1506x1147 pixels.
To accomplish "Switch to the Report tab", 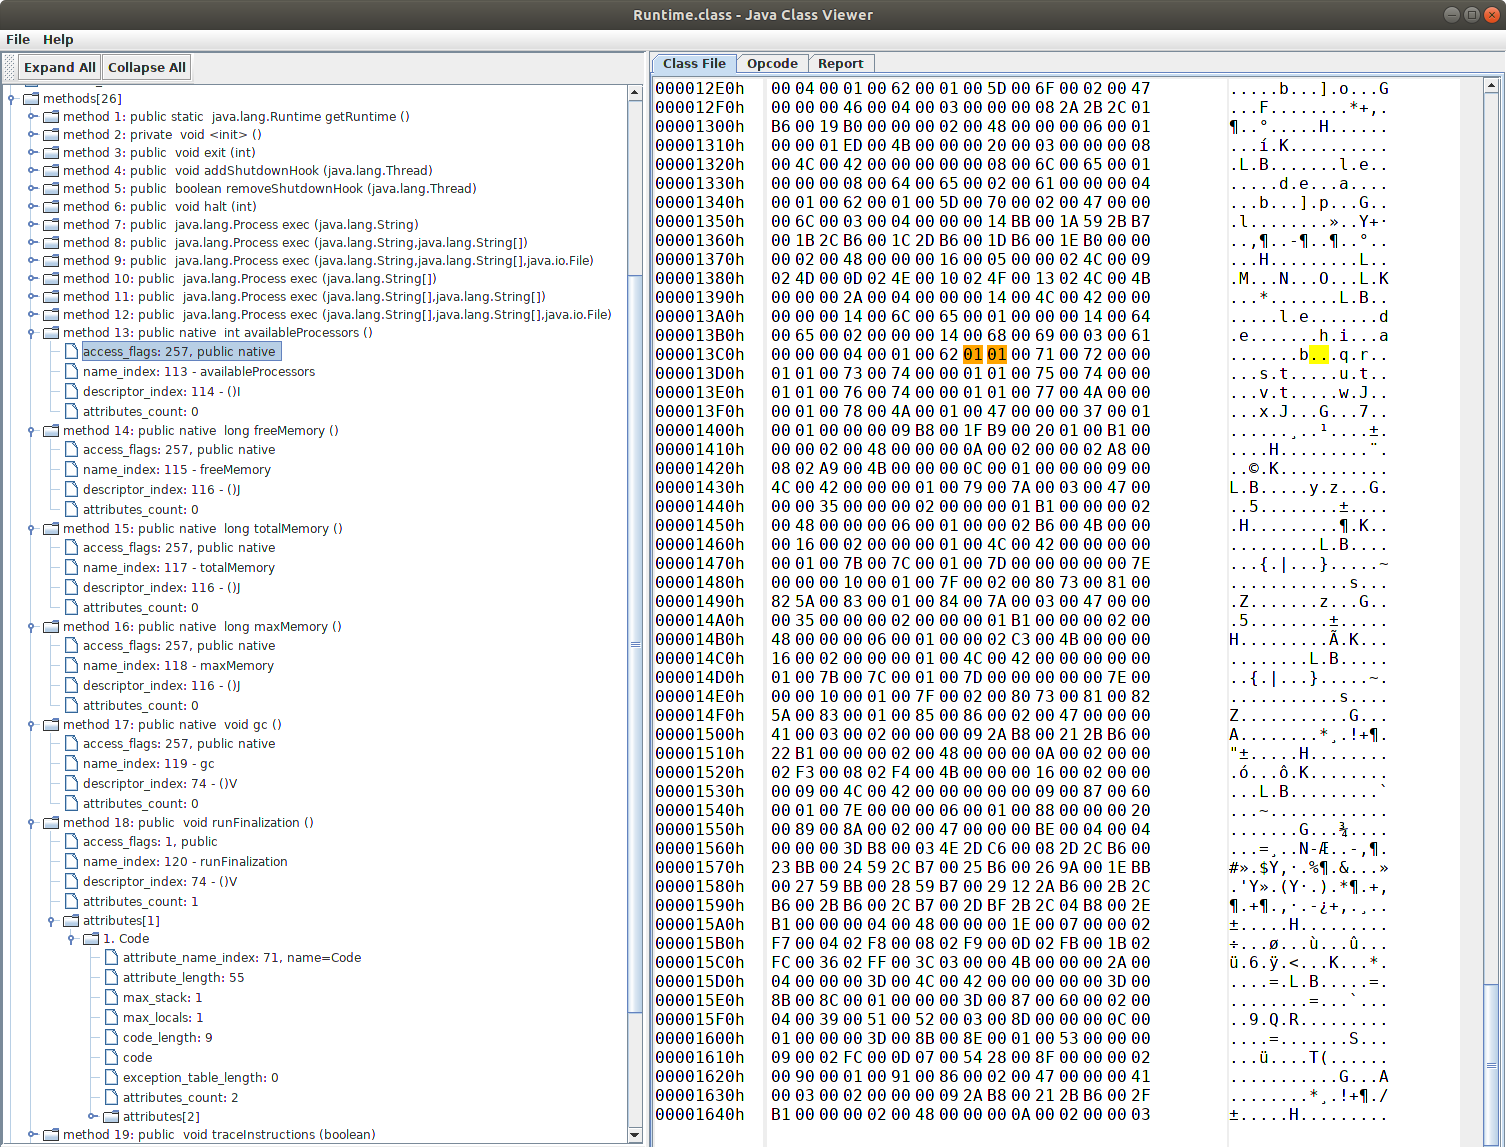I will point(841,63).
